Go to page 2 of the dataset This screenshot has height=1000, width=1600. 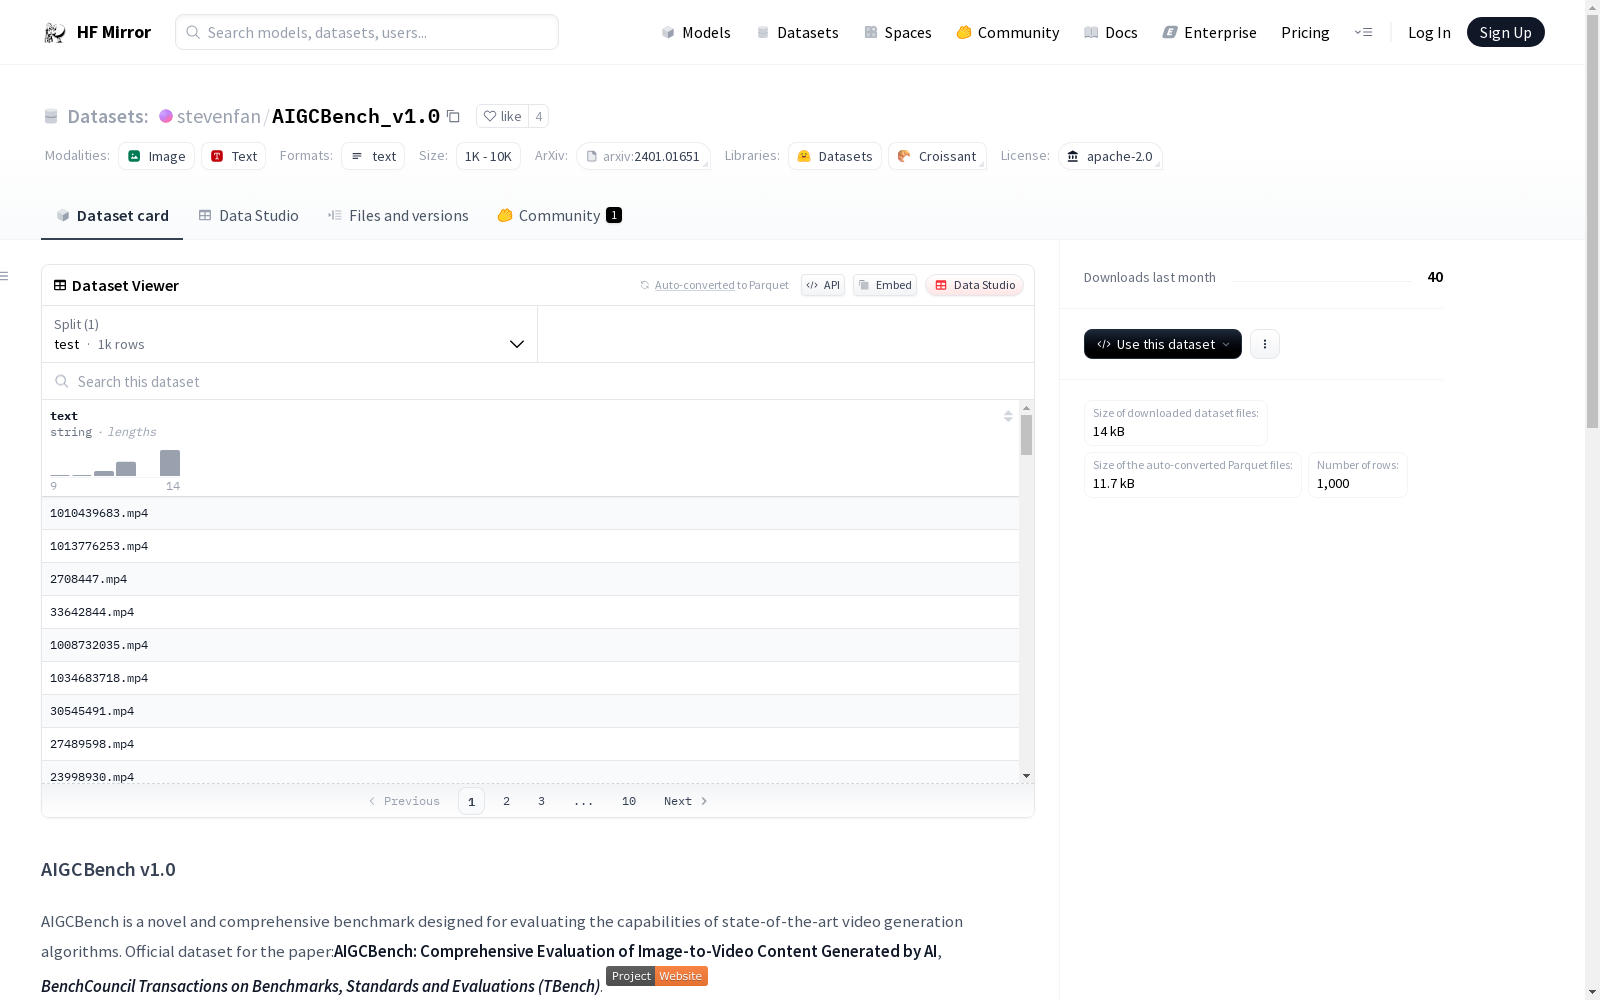(507, 801)
